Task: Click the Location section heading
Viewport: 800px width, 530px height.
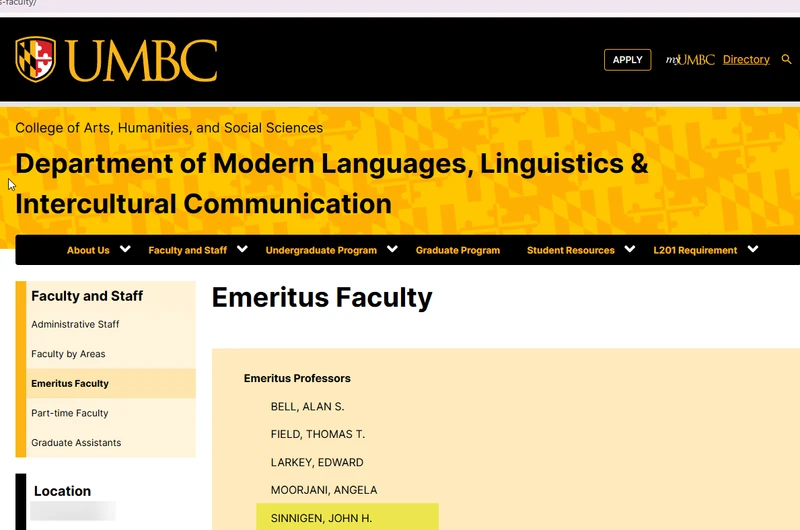Action: (x=62, y=491)
